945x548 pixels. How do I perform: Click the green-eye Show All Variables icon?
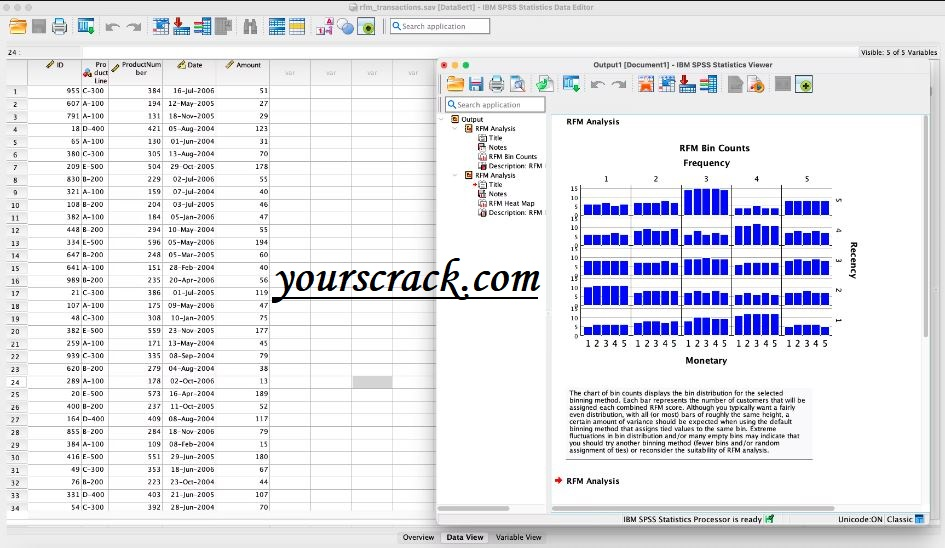click(366, 27)
